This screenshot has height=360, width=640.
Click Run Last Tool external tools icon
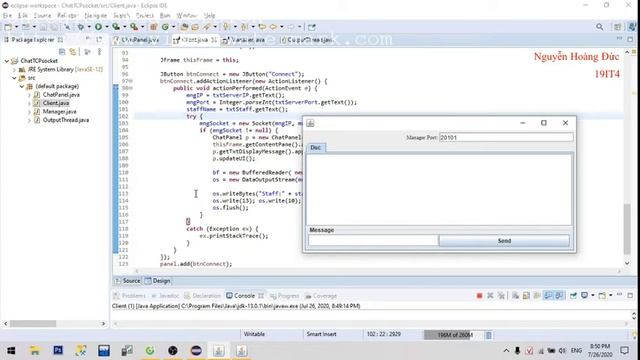(134, 27)
